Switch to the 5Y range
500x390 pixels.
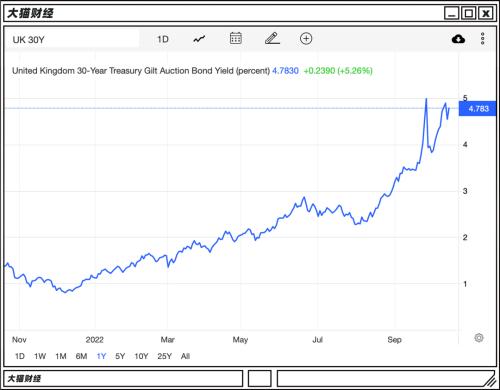tap(120, 356)
